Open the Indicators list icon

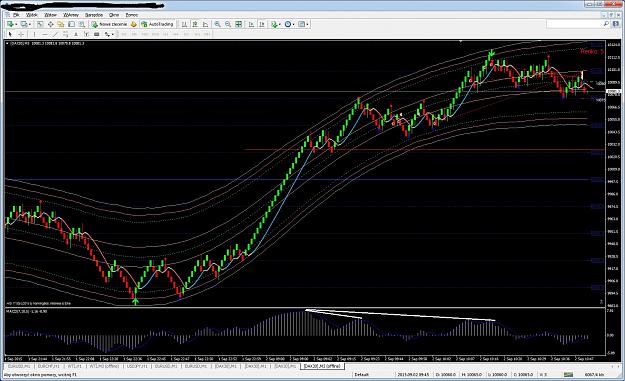(x=274, y=24)
